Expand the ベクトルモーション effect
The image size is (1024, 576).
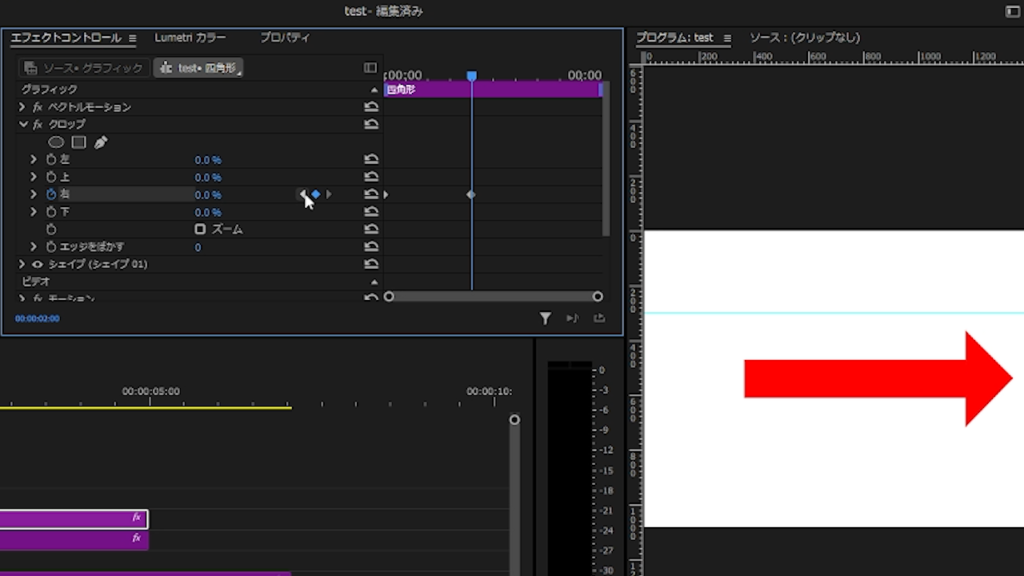(22, 106)
